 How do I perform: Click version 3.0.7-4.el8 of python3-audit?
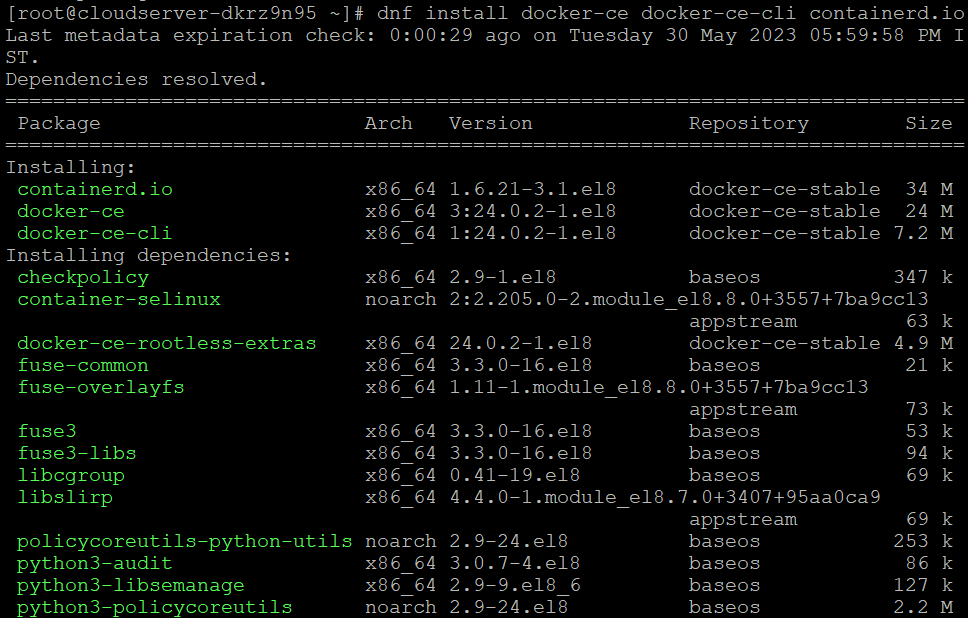515,563
